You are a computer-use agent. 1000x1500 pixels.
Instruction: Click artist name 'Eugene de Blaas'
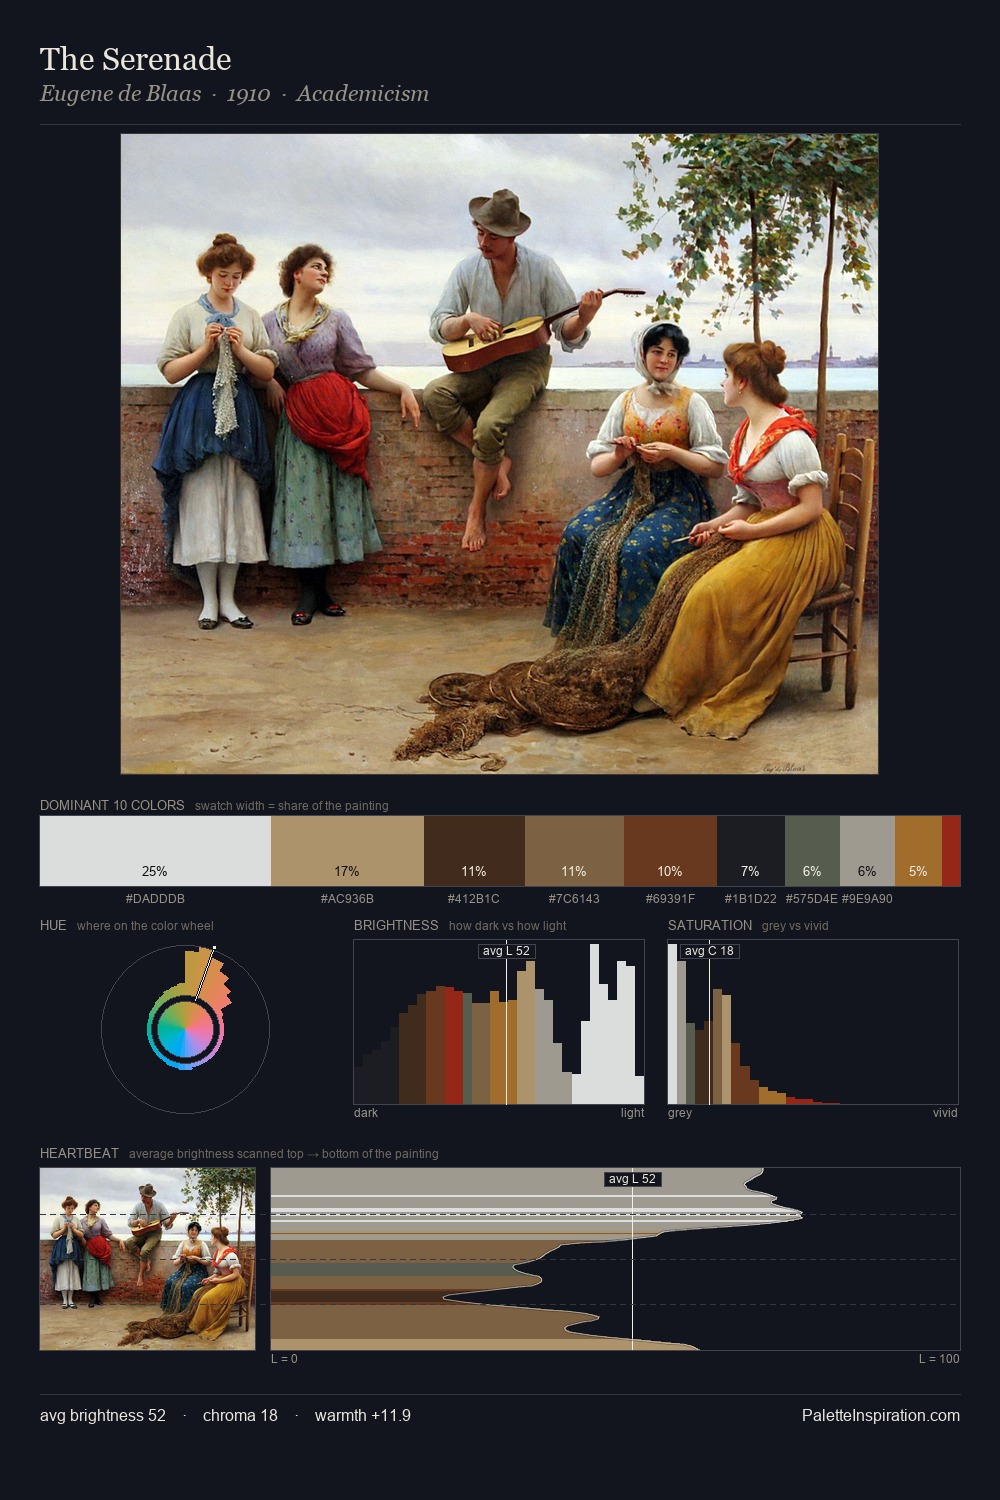(120, 94)
